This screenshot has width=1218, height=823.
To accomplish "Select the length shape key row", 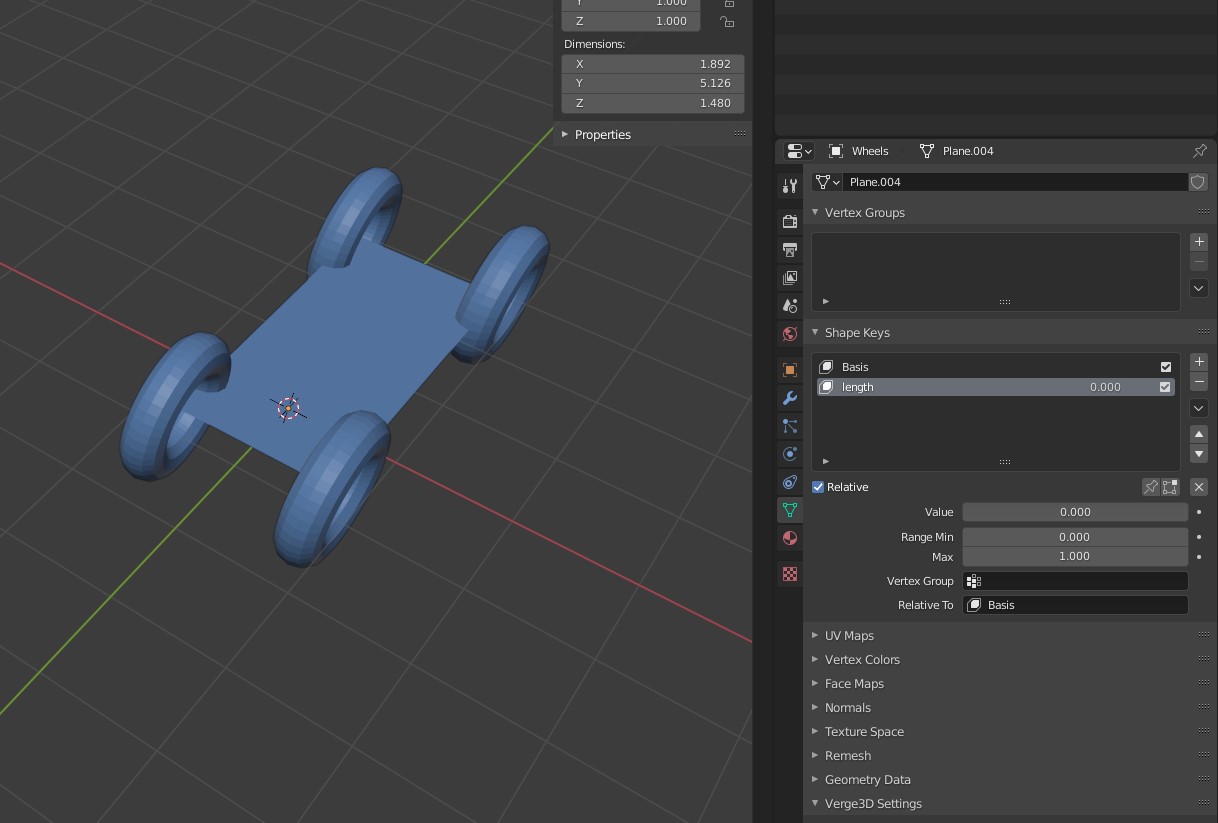I will pos(996,387).
